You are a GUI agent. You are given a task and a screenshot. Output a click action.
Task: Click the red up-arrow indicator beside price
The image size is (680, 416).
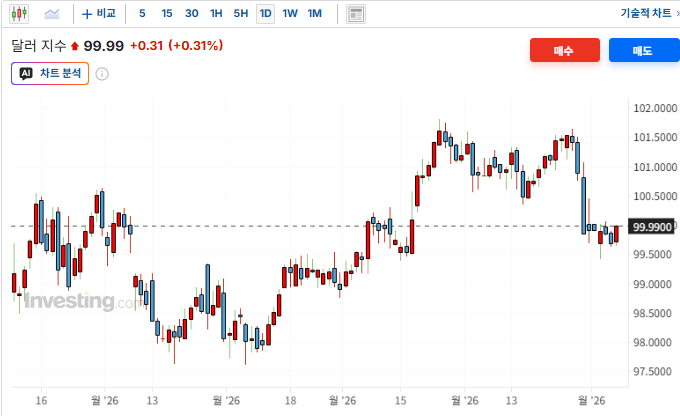(75, 46)
